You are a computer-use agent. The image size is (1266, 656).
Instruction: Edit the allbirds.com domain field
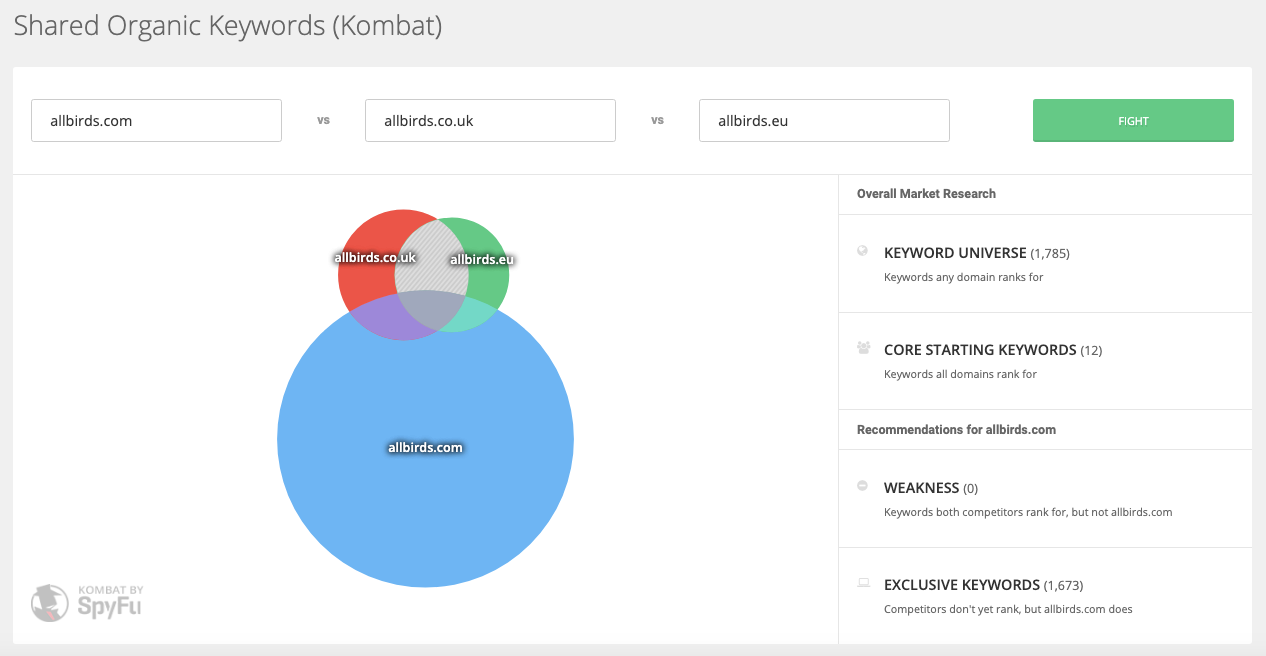(156, 121)
